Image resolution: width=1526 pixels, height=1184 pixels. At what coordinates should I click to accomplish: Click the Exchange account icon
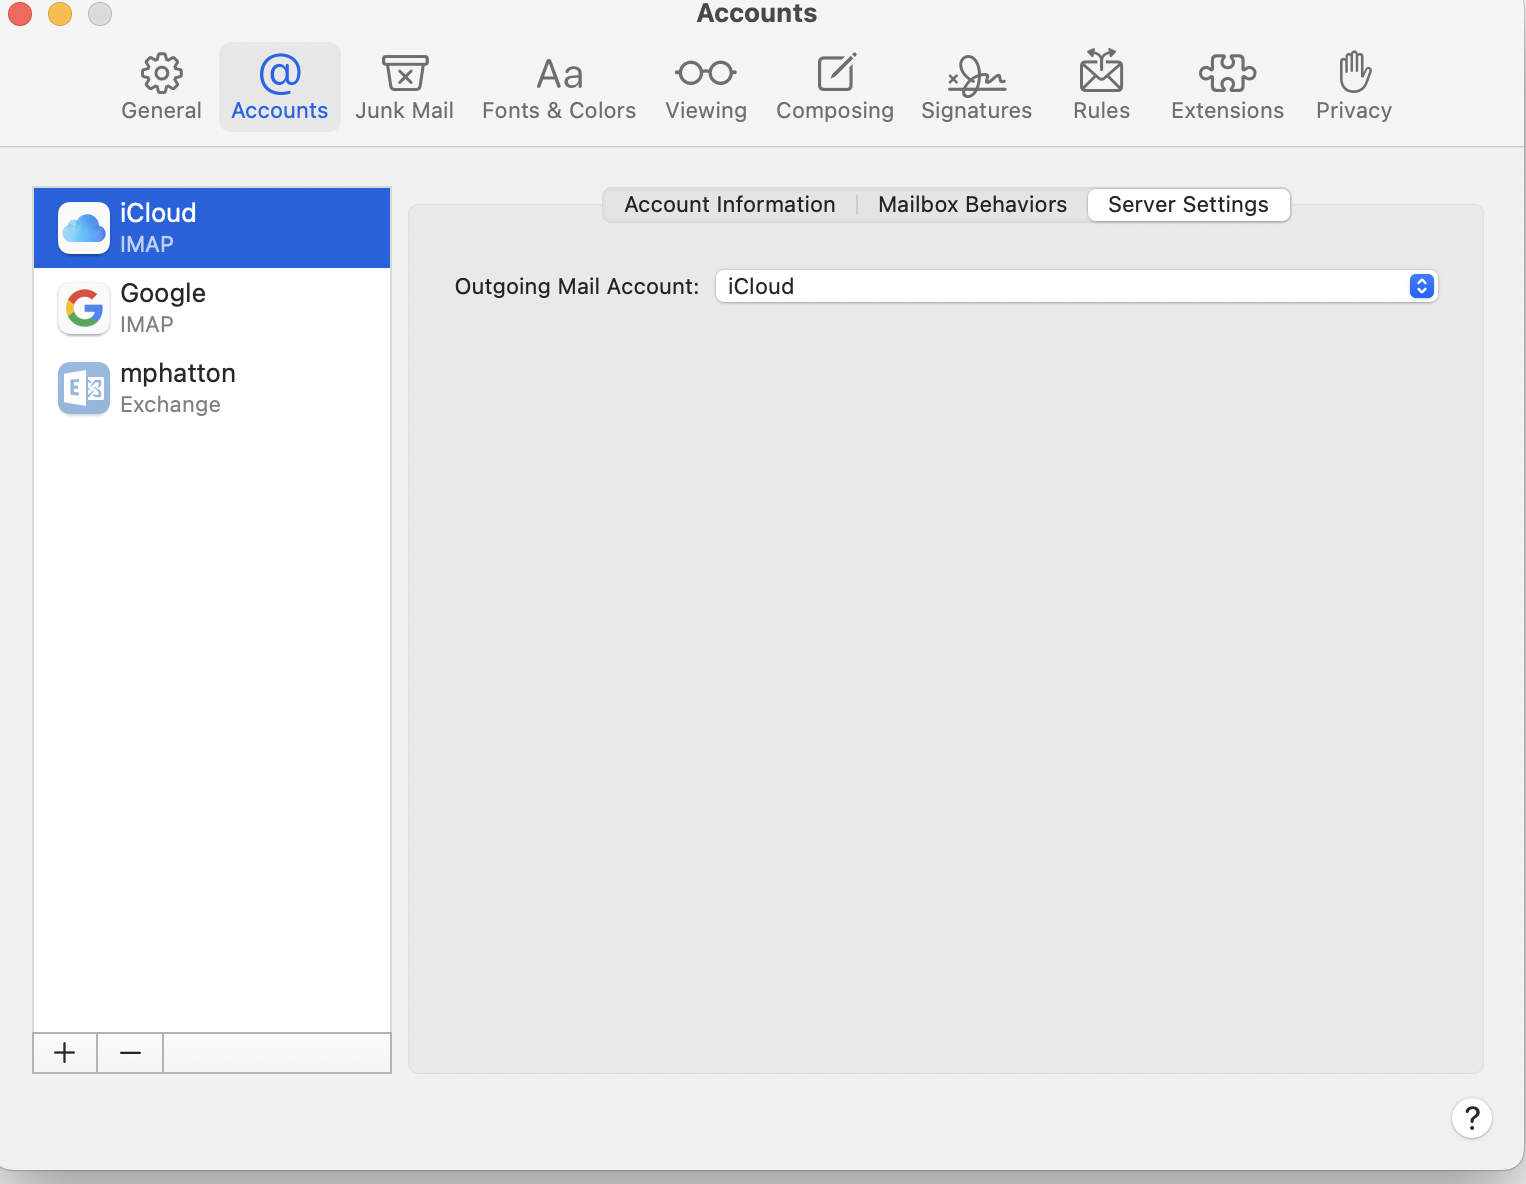pos(84,388)
